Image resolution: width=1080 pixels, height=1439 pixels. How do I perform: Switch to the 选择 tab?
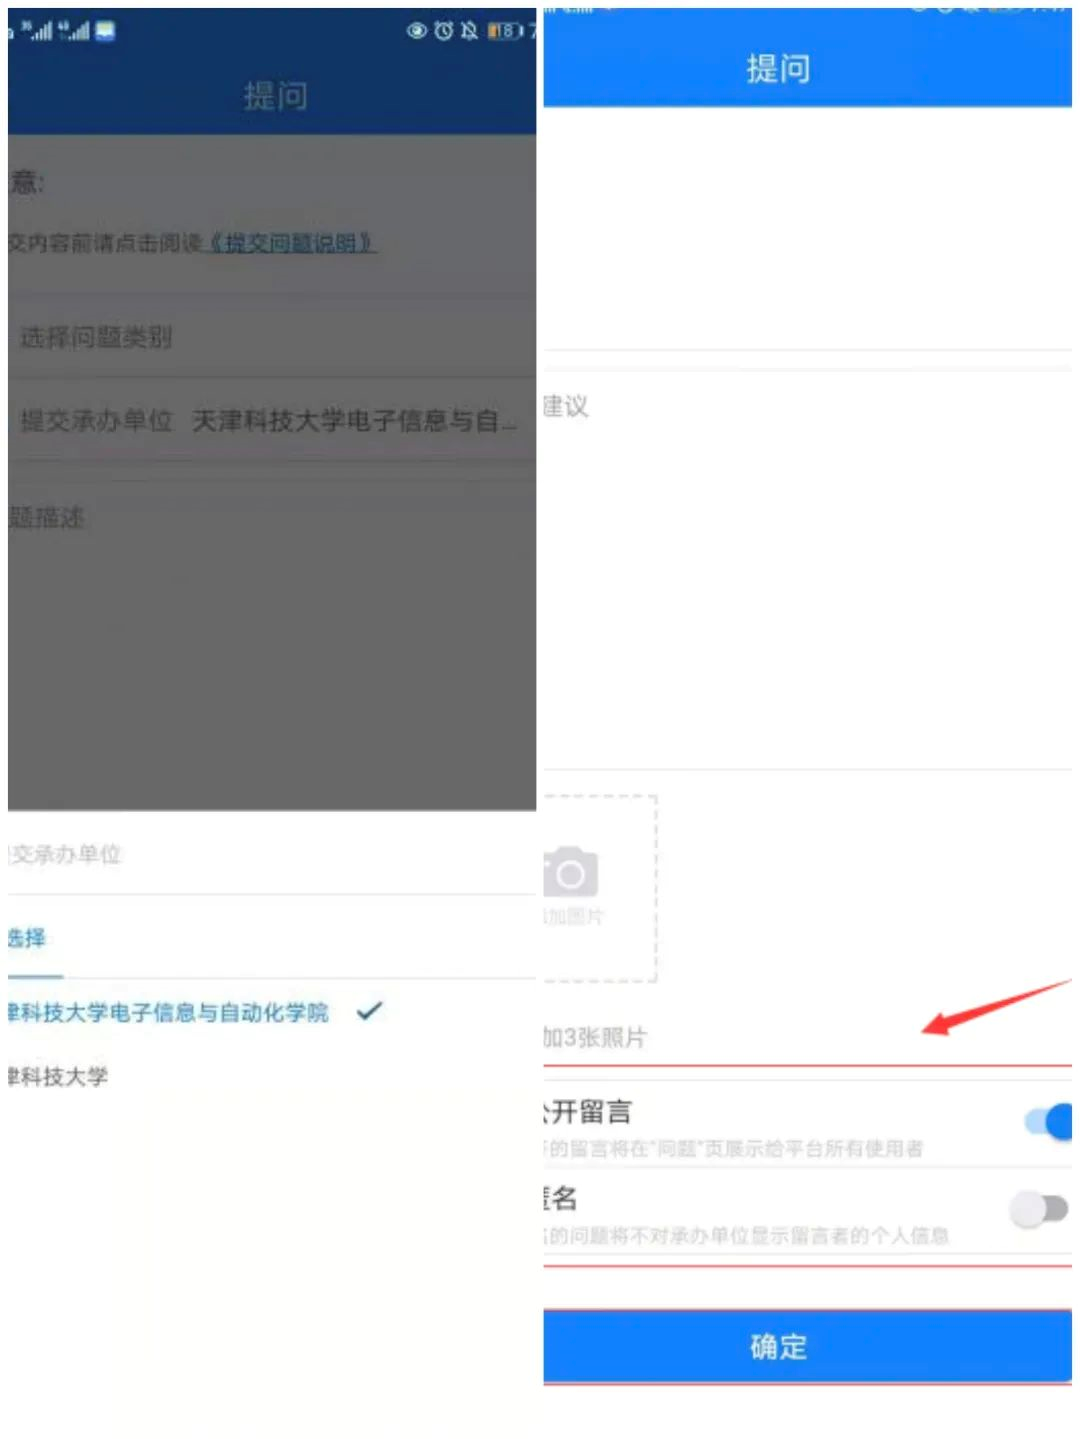pos(27,938)
